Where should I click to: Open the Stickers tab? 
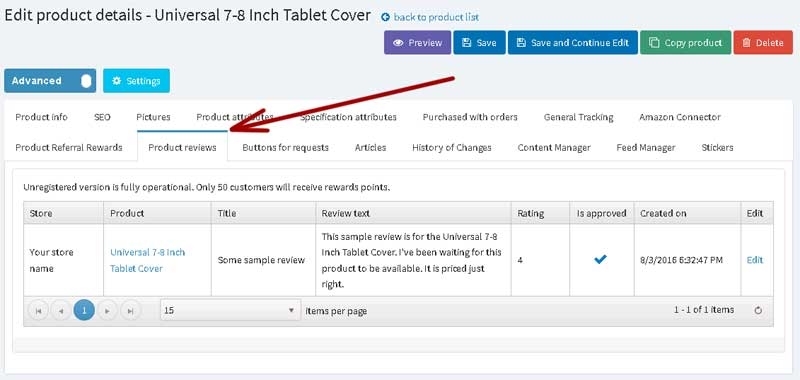[717, 147]
